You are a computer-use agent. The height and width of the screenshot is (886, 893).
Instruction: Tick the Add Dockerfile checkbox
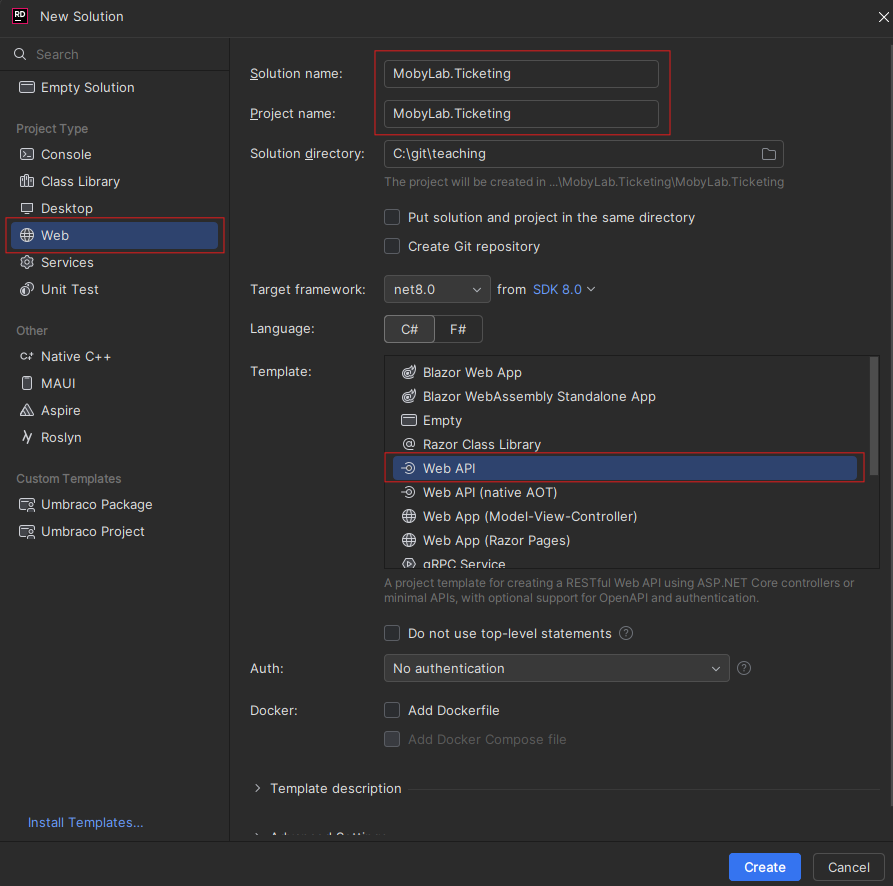pos(393,710)
